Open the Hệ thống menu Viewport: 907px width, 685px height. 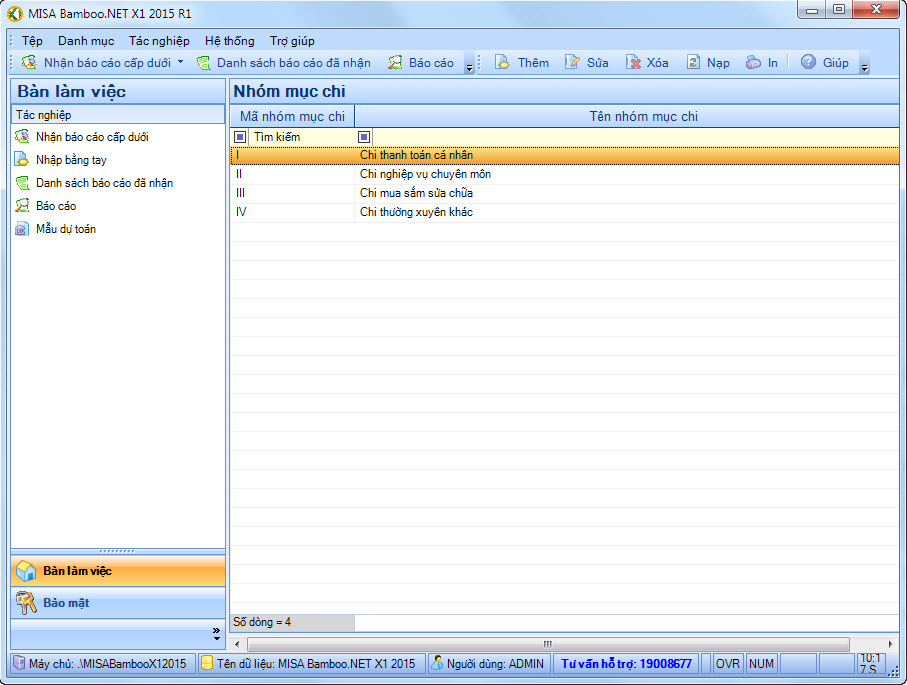click(x=230, y=40)
